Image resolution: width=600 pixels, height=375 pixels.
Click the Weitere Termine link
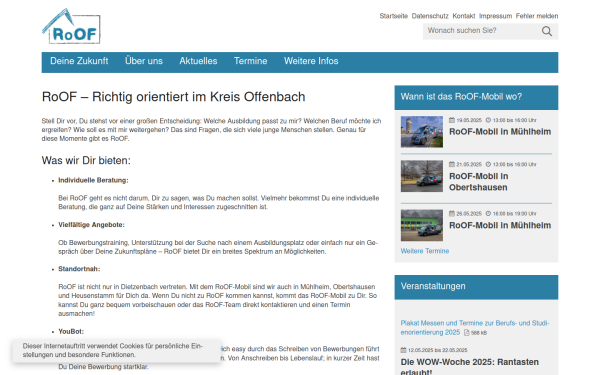(x=425, y=251)
